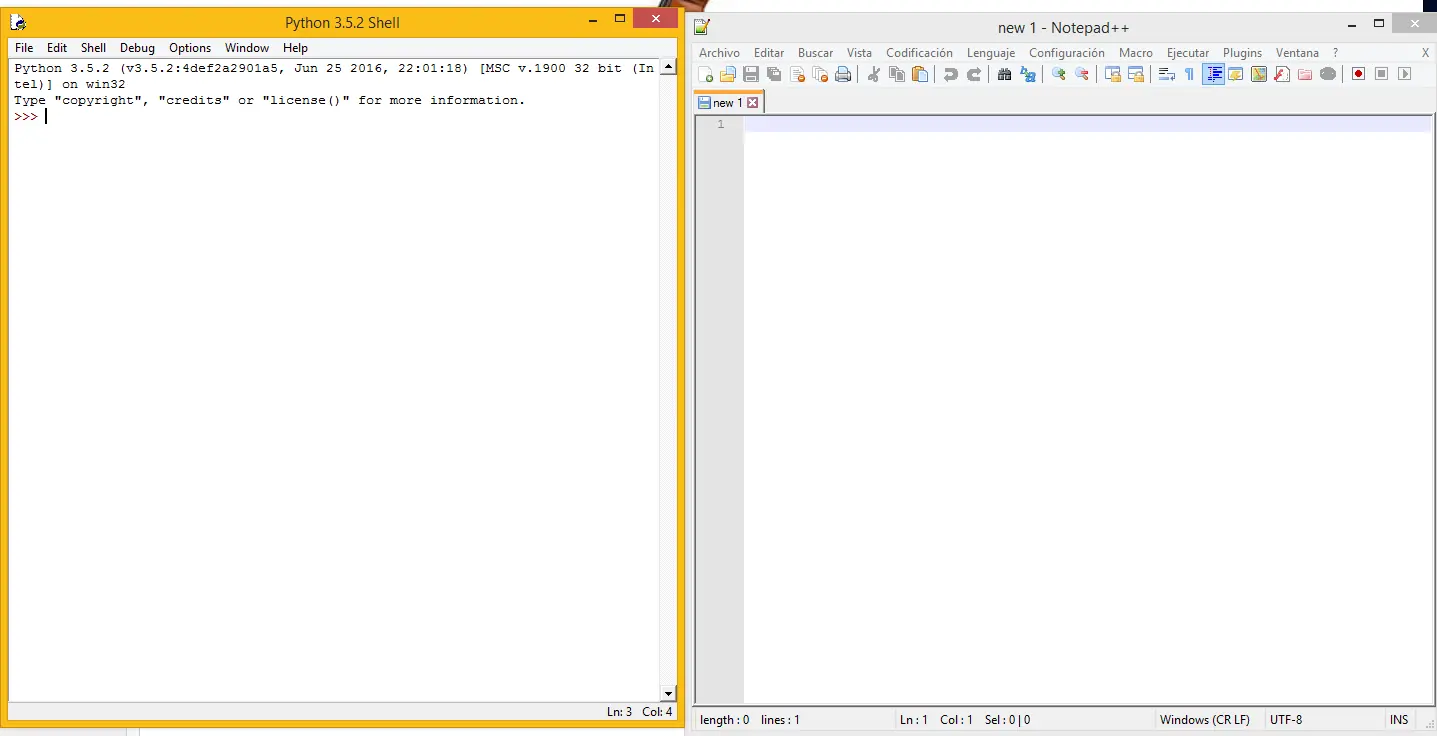This screenshot has width=1437, height=736.
Task: Open the Editar menu
Action: click(x=769, y=53)
